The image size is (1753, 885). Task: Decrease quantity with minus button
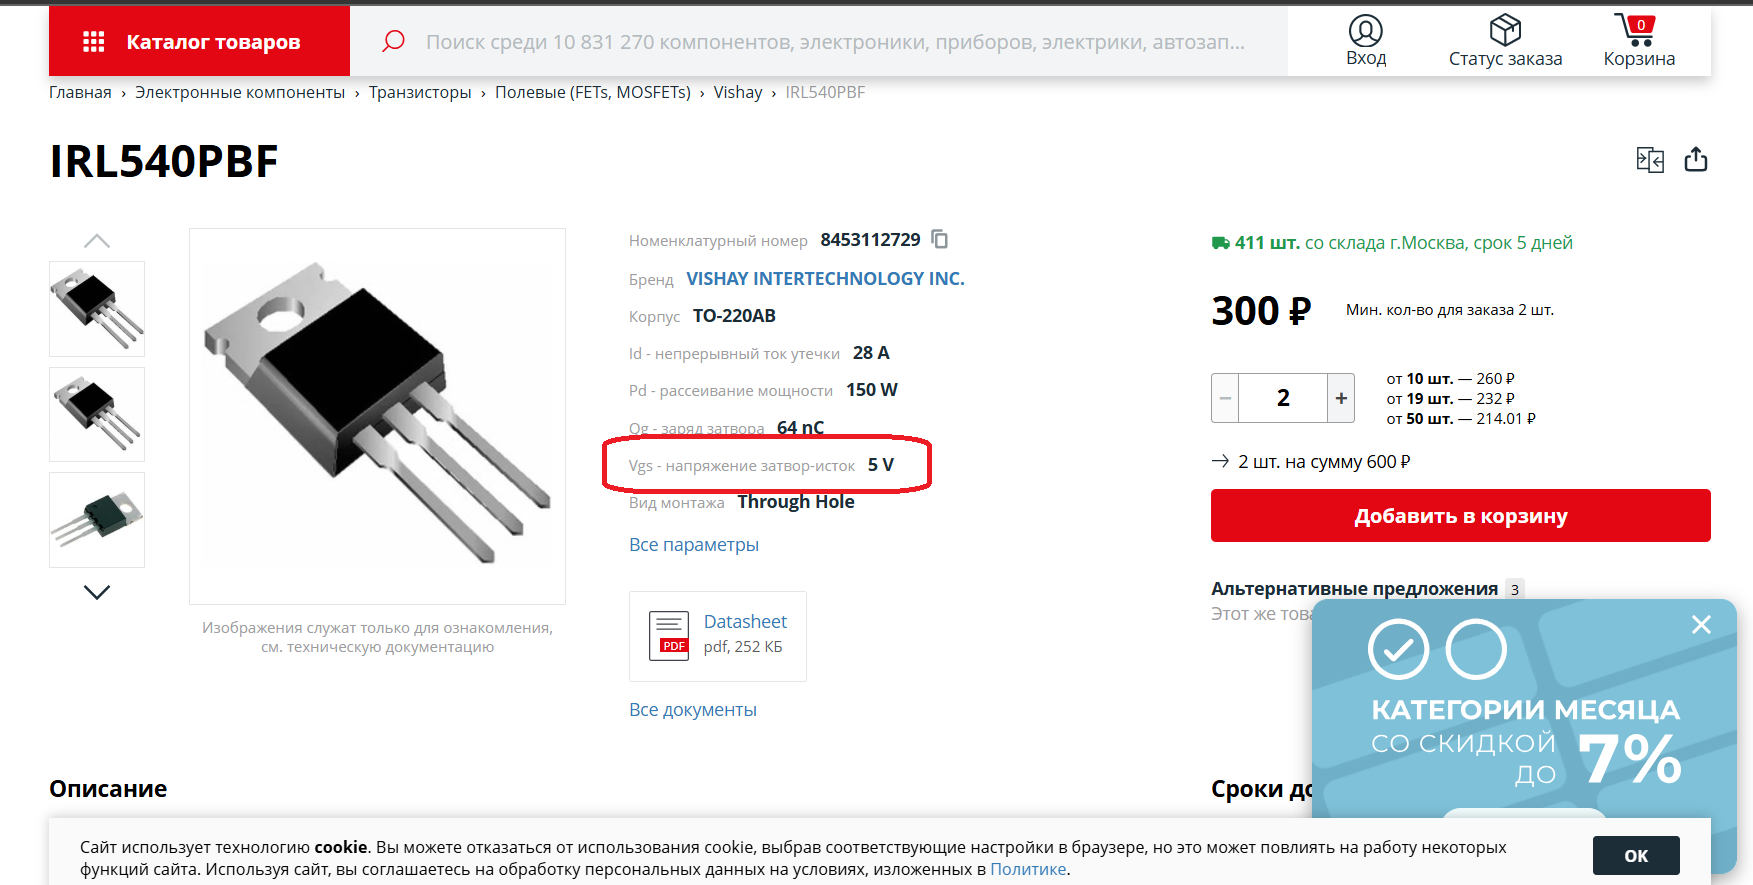point(1225,398)
